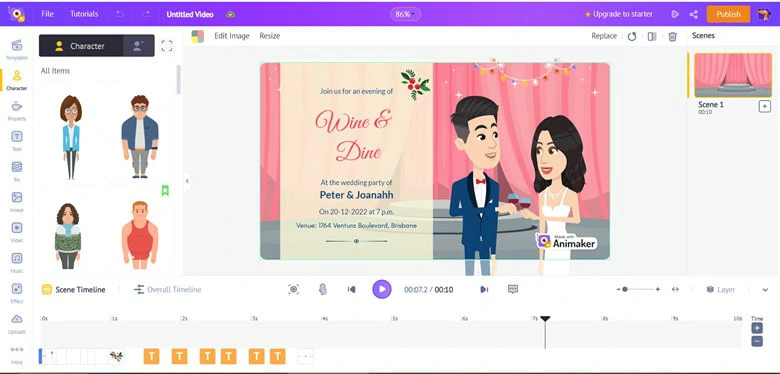780x374 pixels.
Task: Click Upgrade to starter link
Action: [618, 14]
